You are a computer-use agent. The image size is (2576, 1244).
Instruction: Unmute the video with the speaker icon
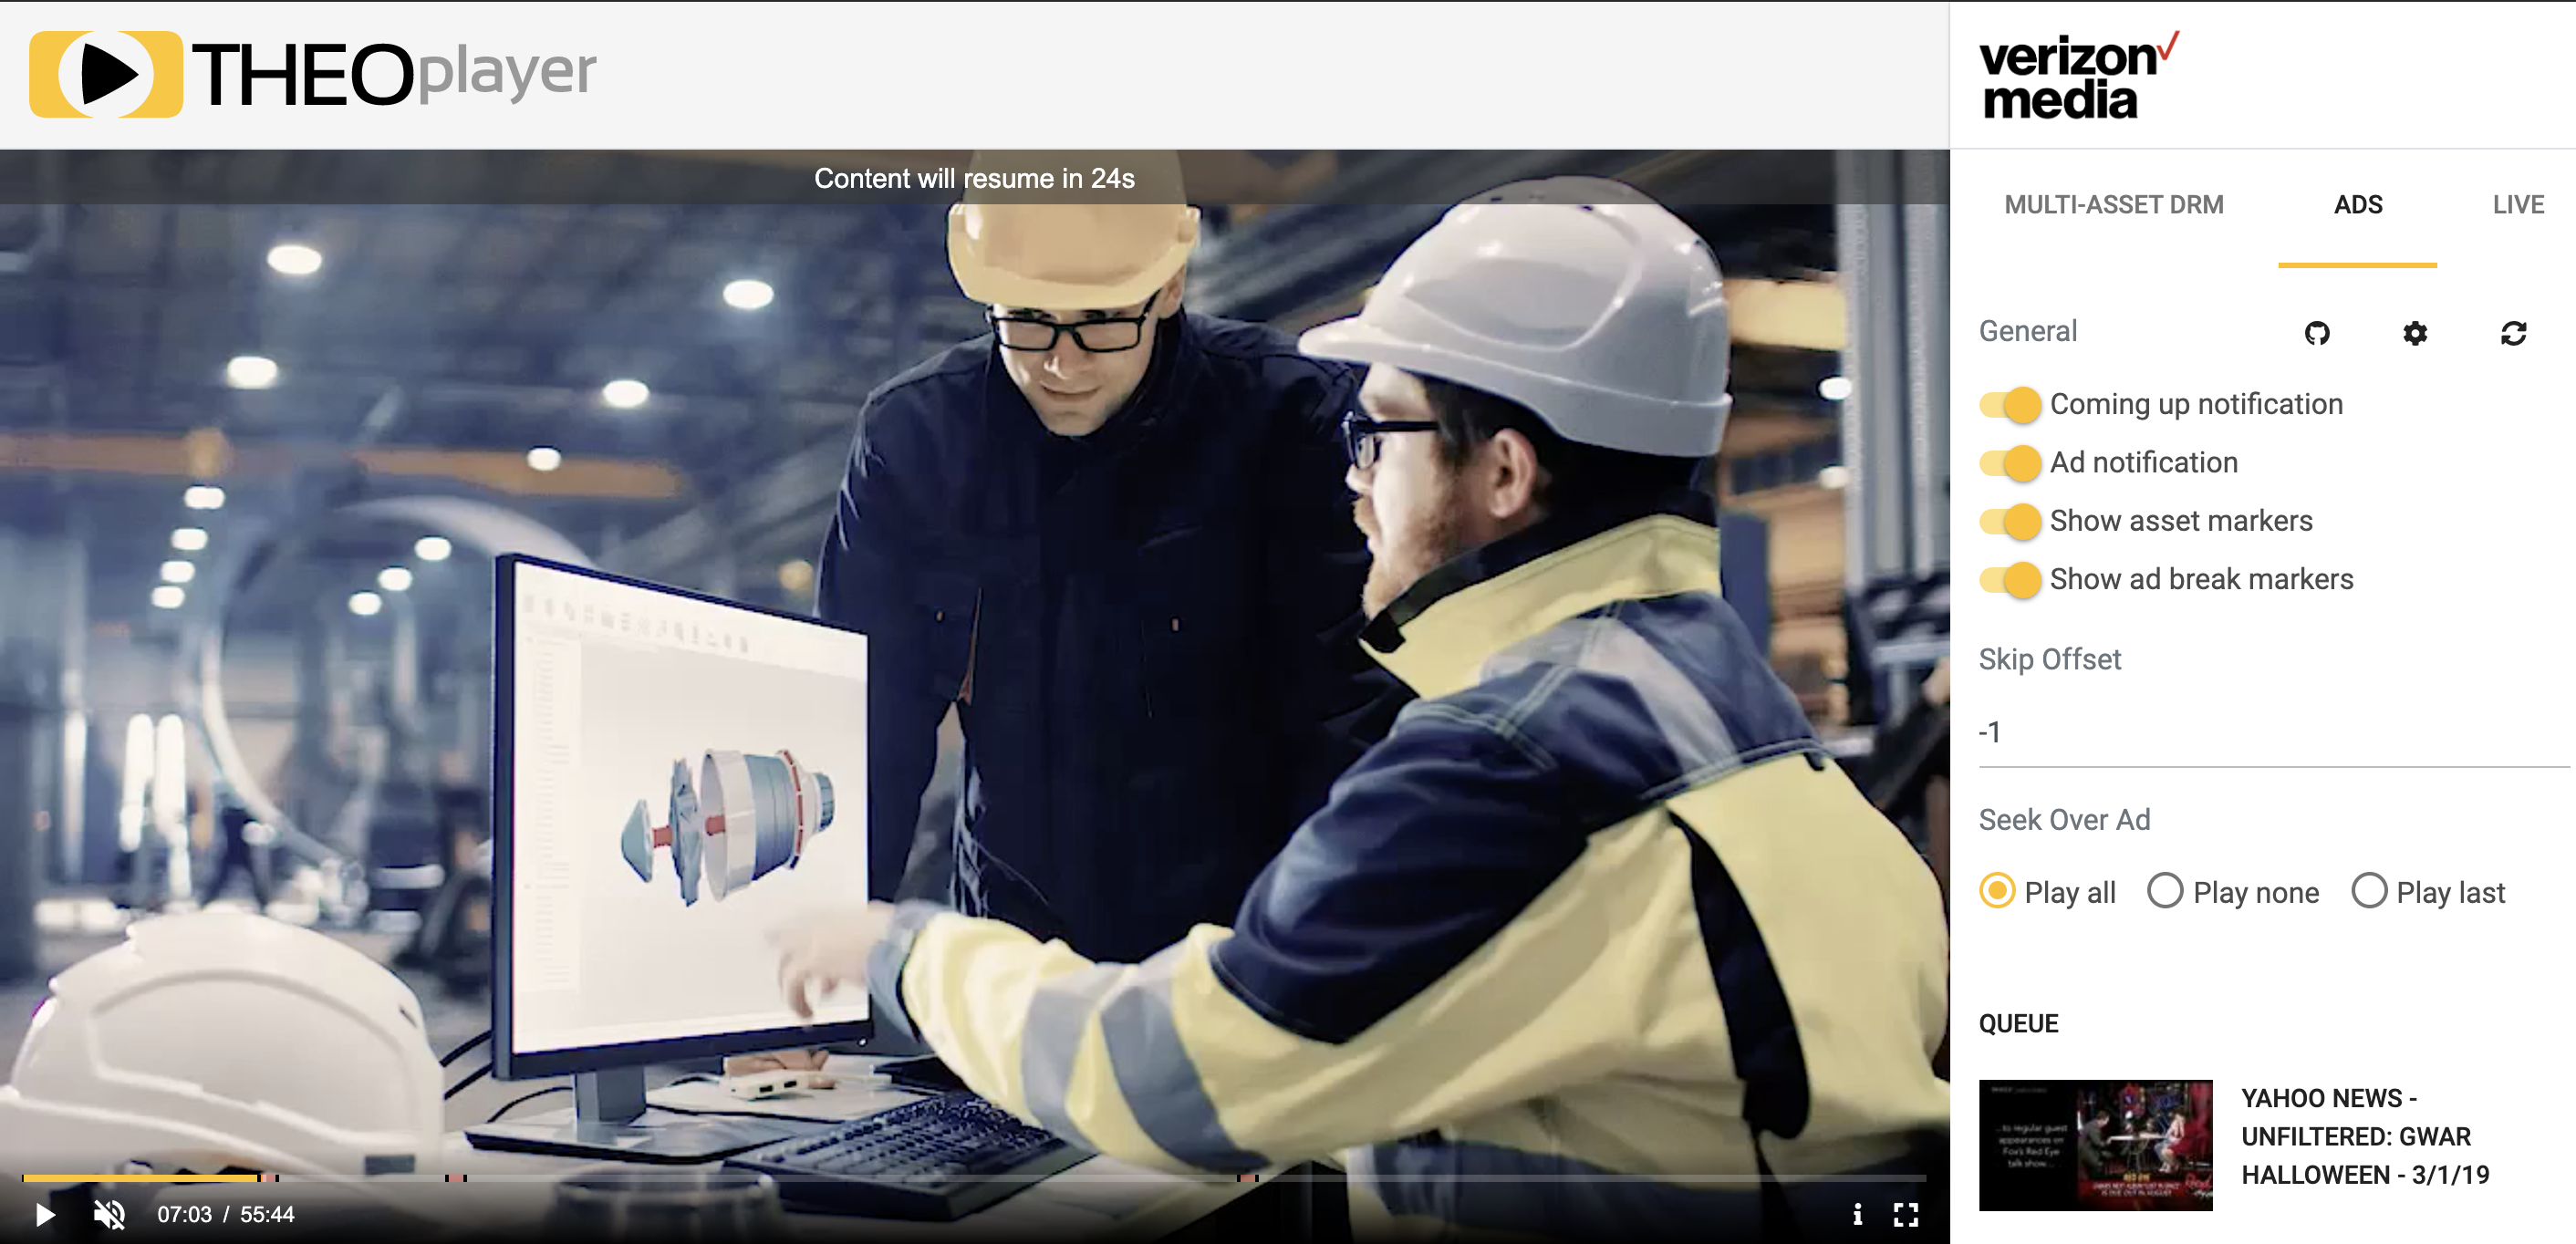[109, 1214]
